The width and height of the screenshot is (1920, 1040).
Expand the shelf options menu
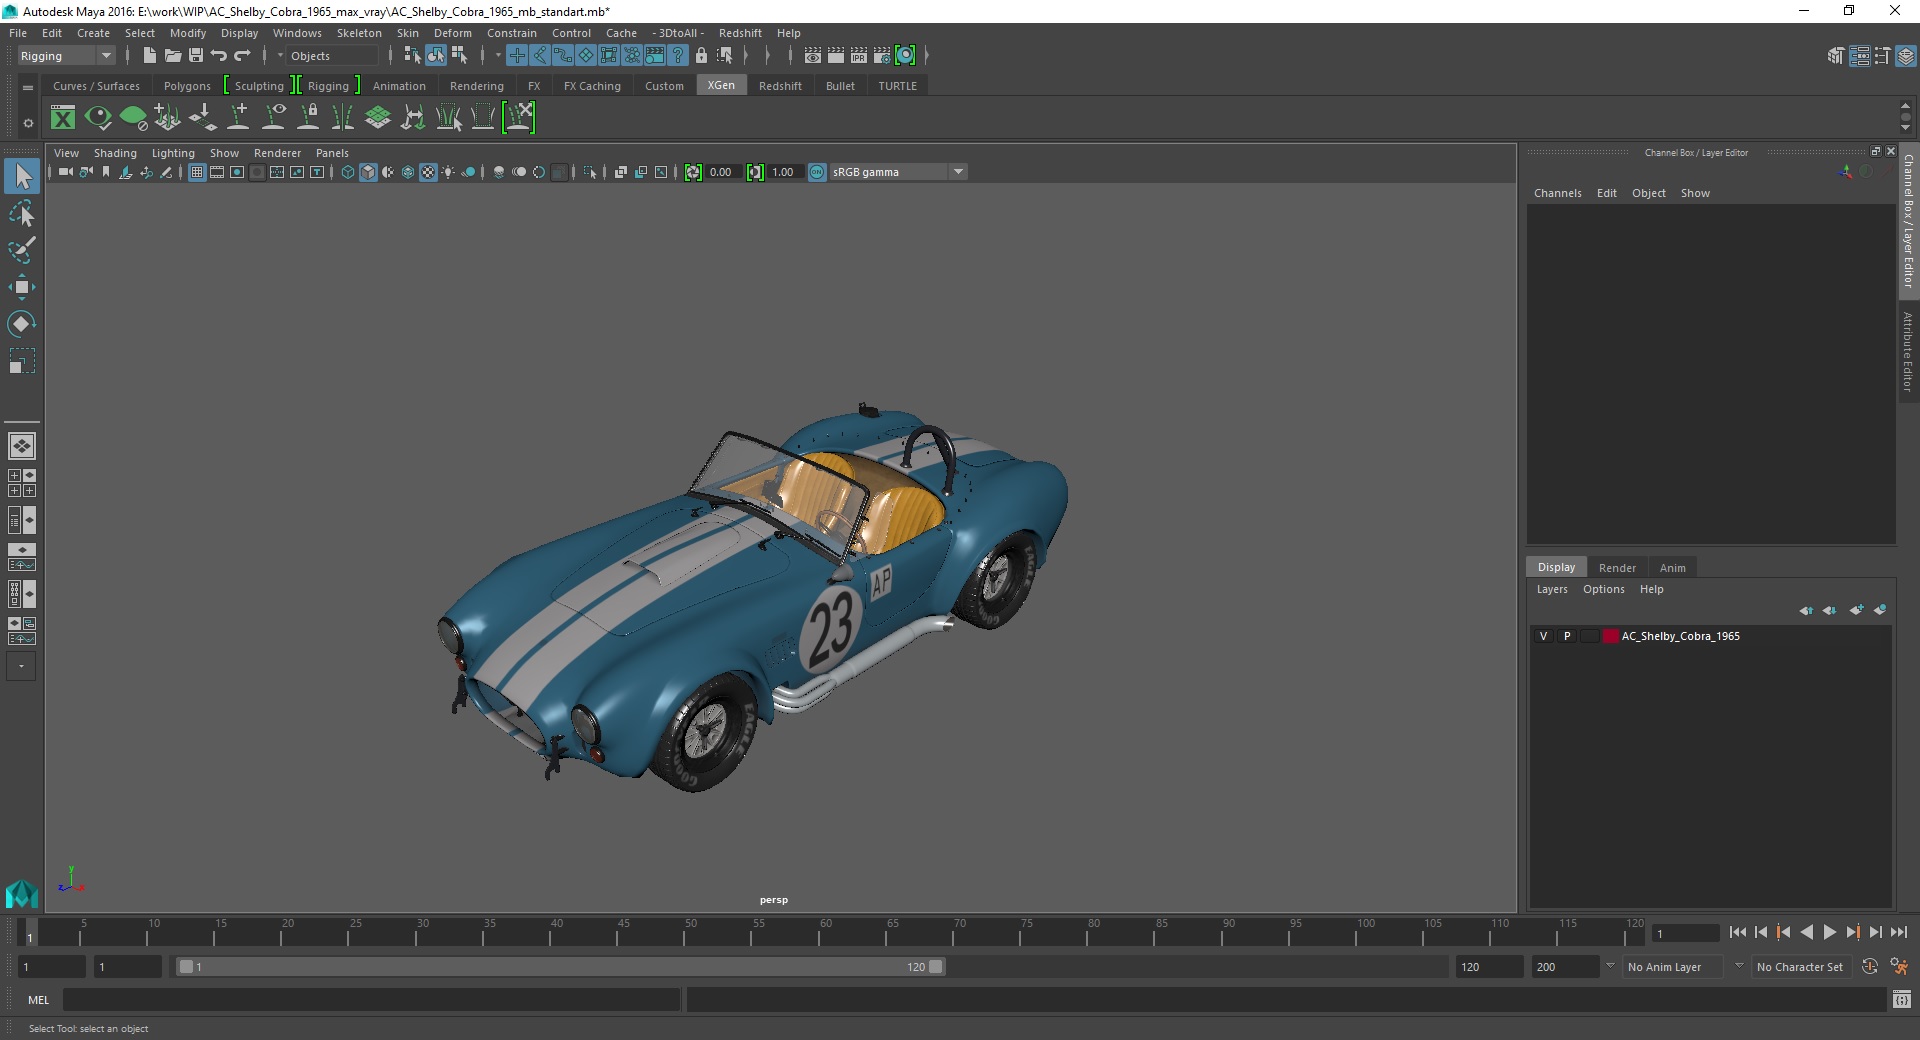coord(28,123)
